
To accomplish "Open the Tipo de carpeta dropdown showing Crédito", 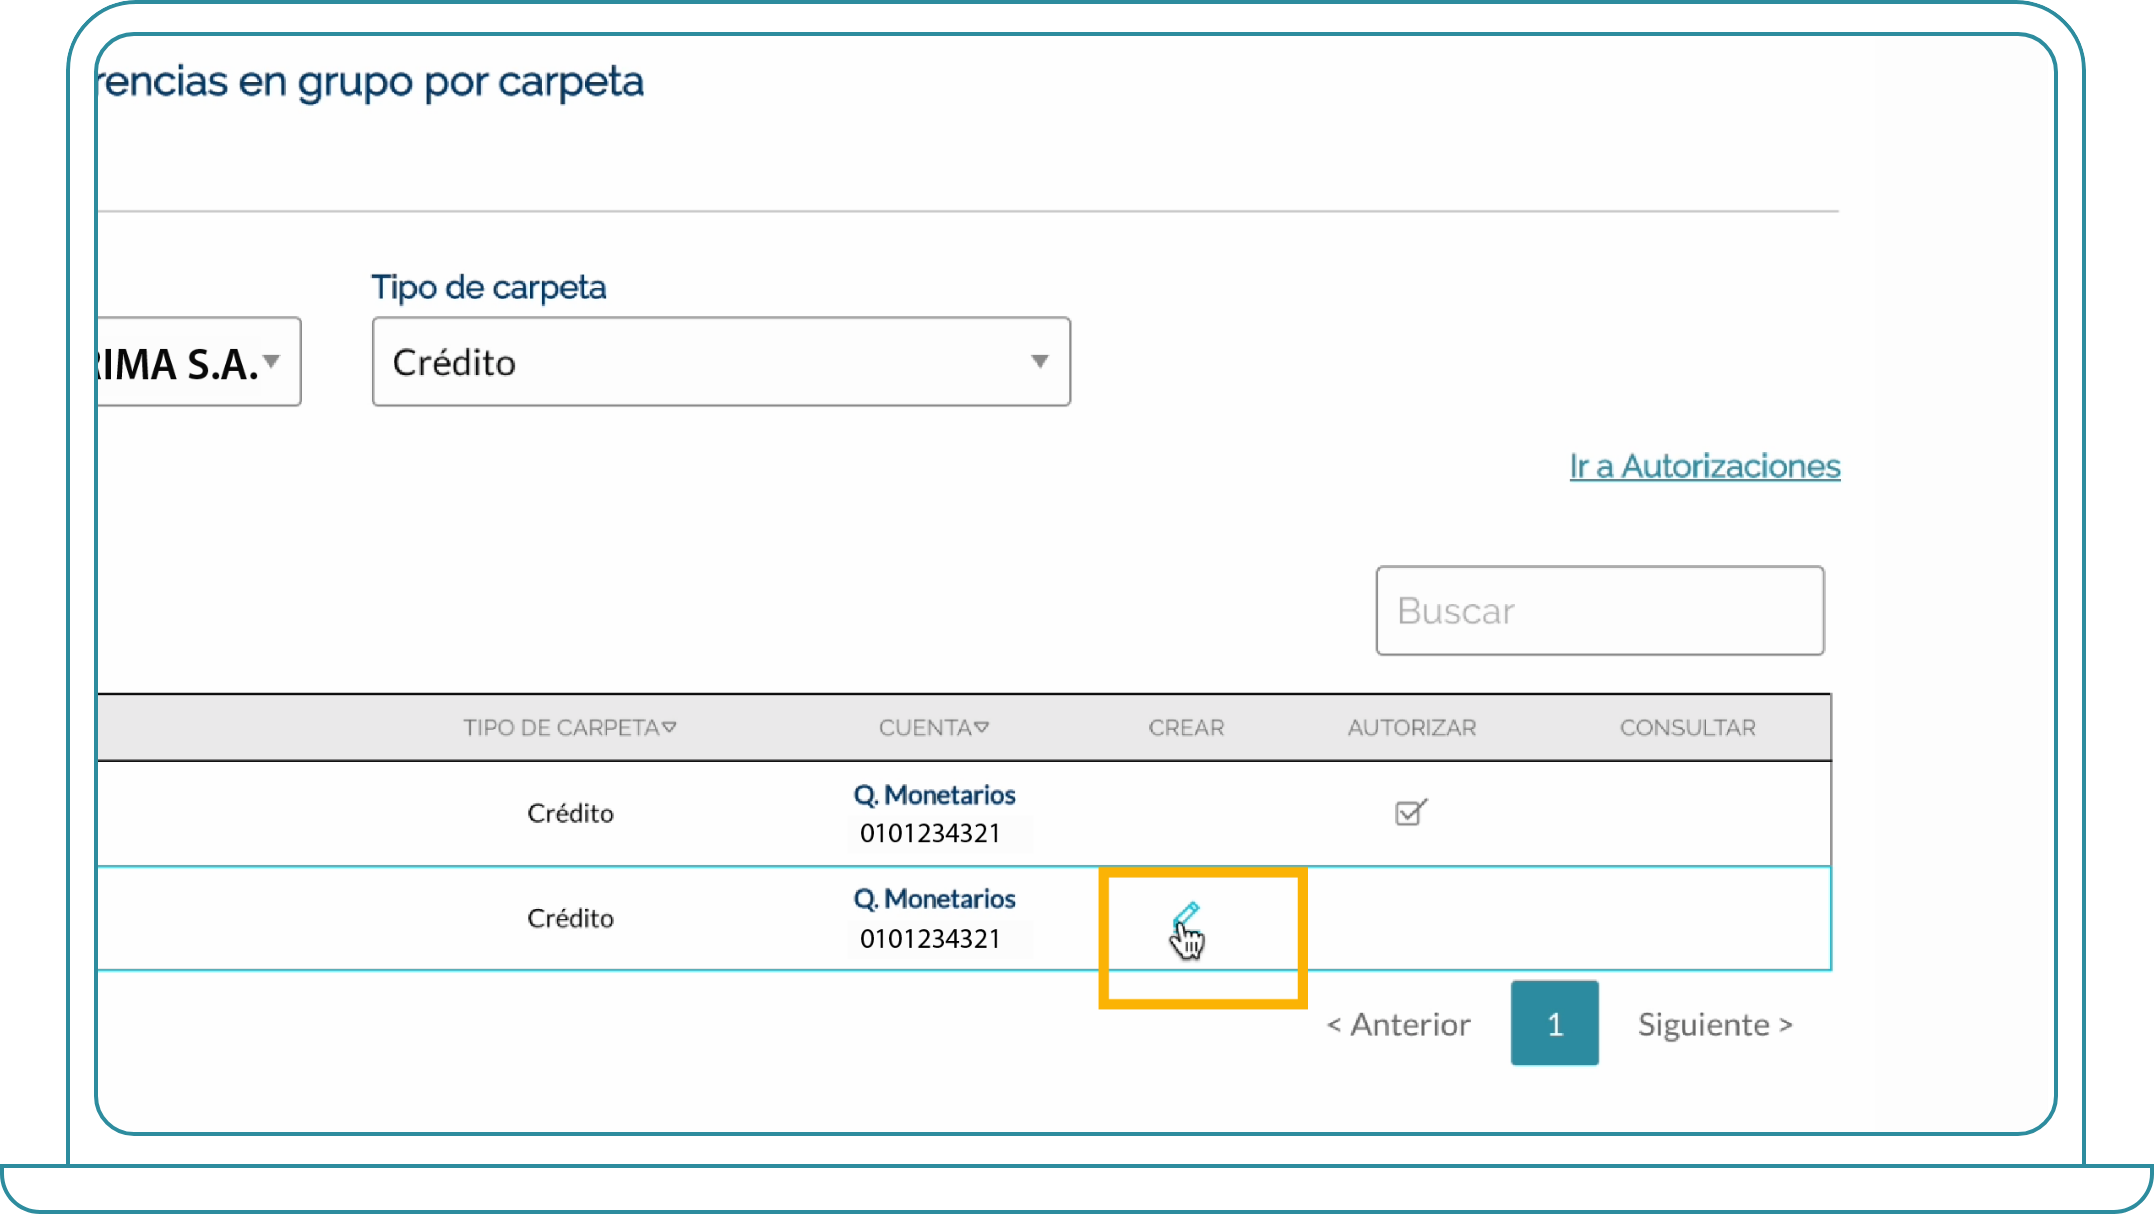I will 721,362.
